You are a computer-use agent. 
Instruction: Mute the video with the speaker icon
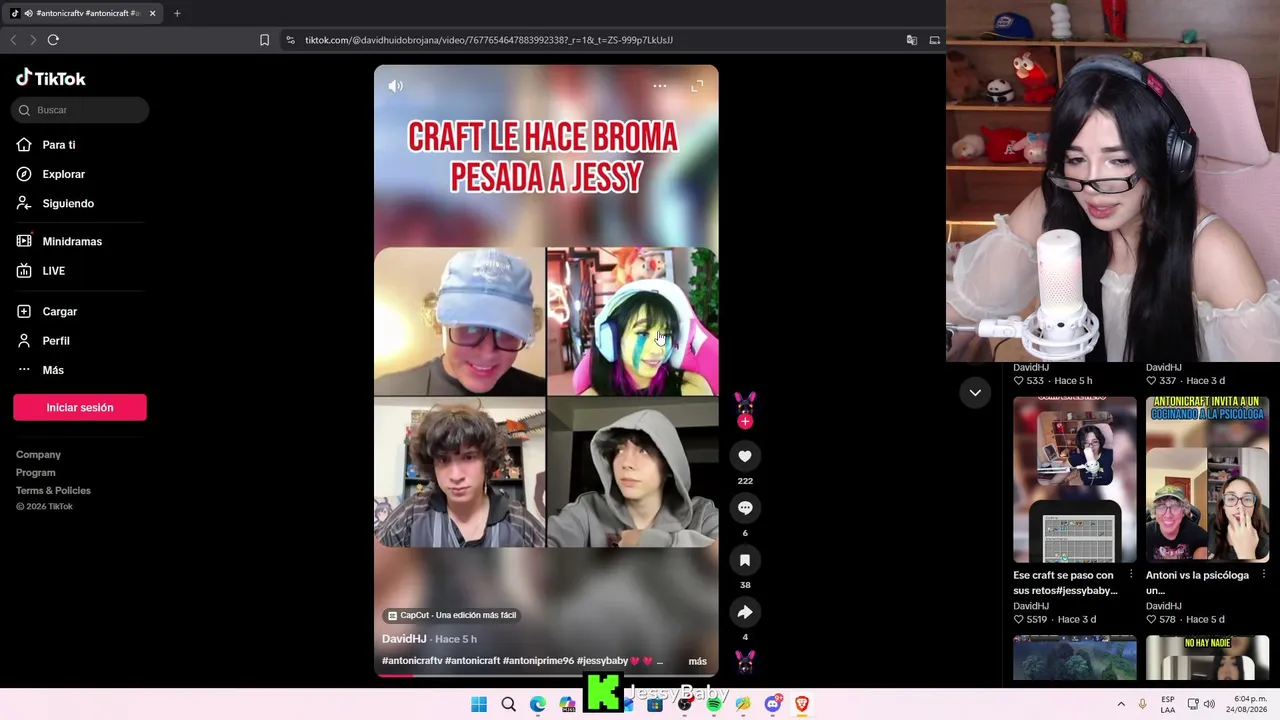click(x=396, y=86)
